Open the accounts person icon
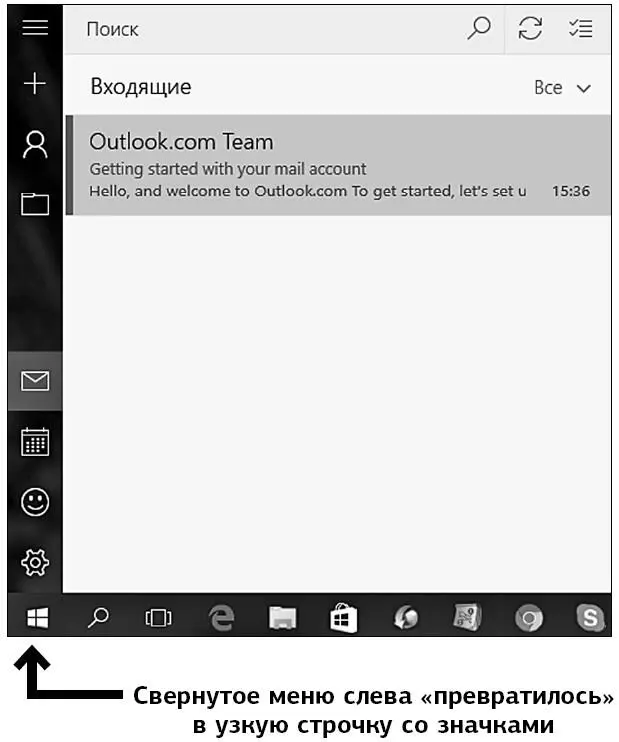This screenshot has height=742, width=619. (35, 144)
